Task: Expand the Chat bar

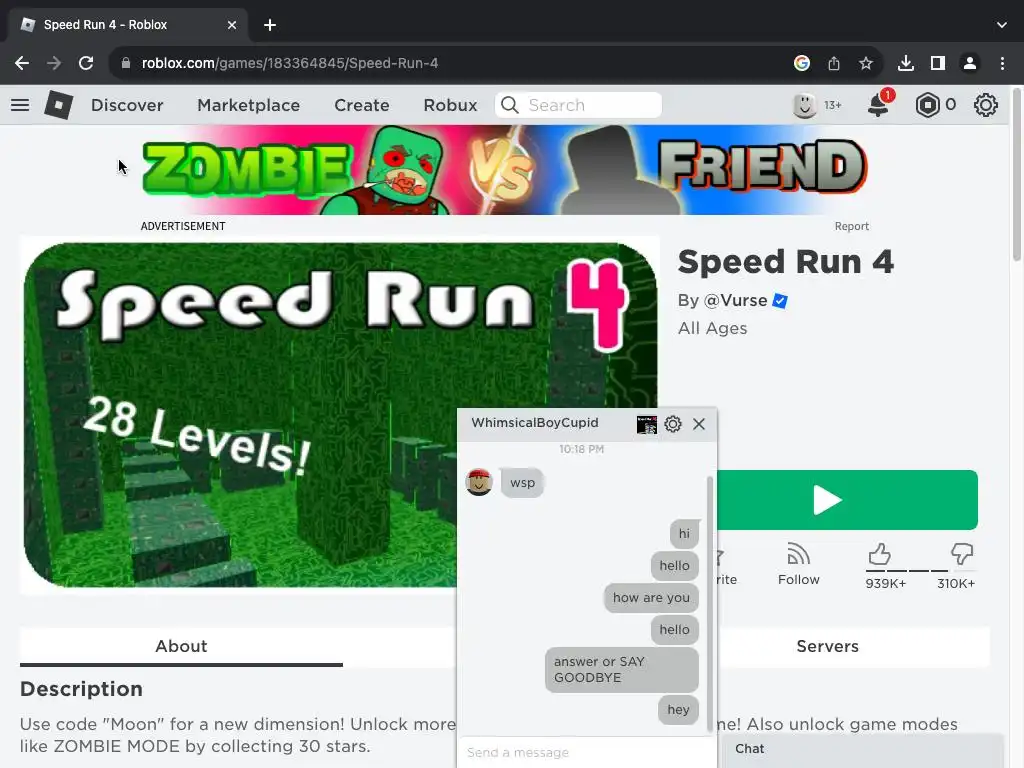Action: [x=861, y=750]
